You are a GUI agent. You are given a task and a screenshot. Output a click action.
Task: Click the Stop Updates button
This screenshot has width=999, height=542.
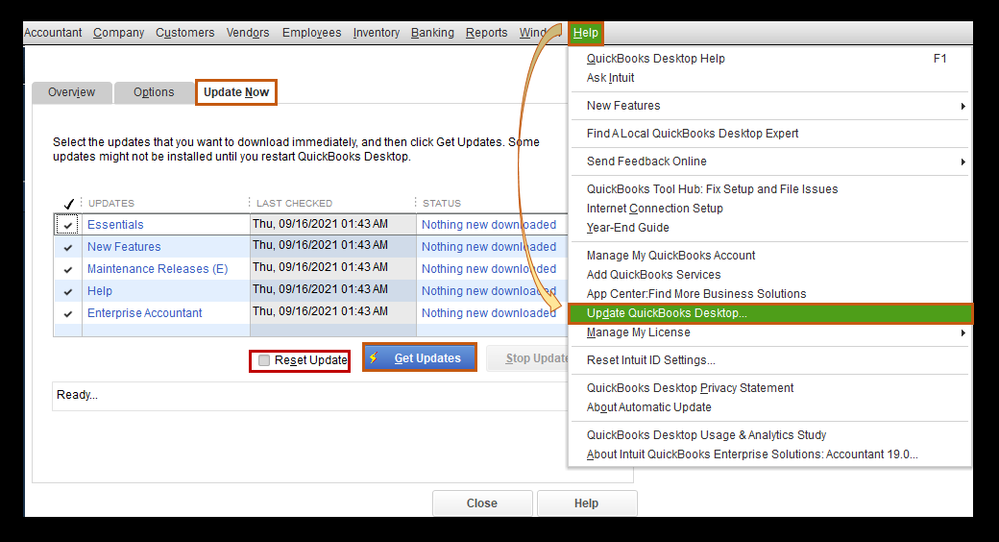pyautogui.click(x=528, y=359)
